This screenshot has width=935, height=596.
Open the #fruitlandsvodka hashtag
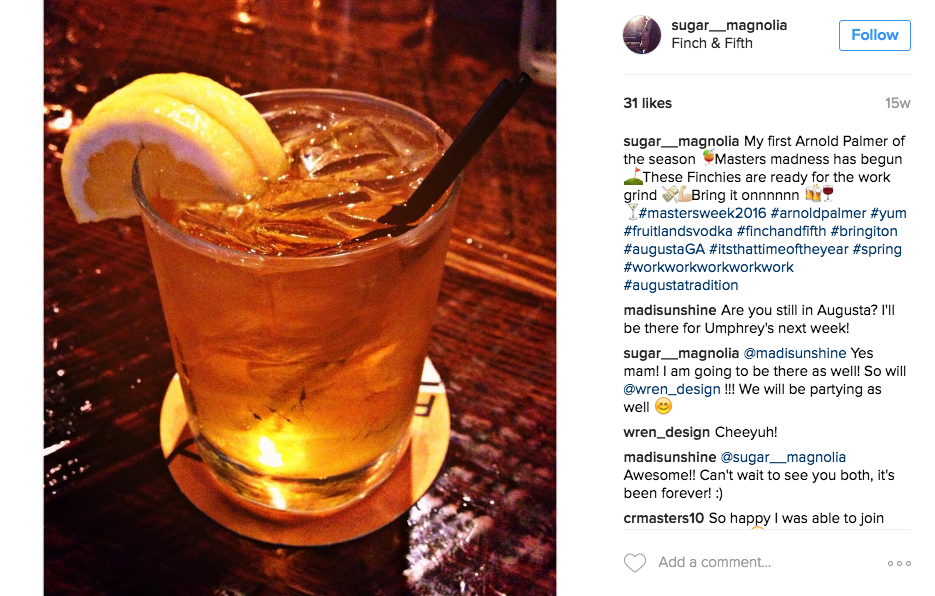click(x=677, y=231)
